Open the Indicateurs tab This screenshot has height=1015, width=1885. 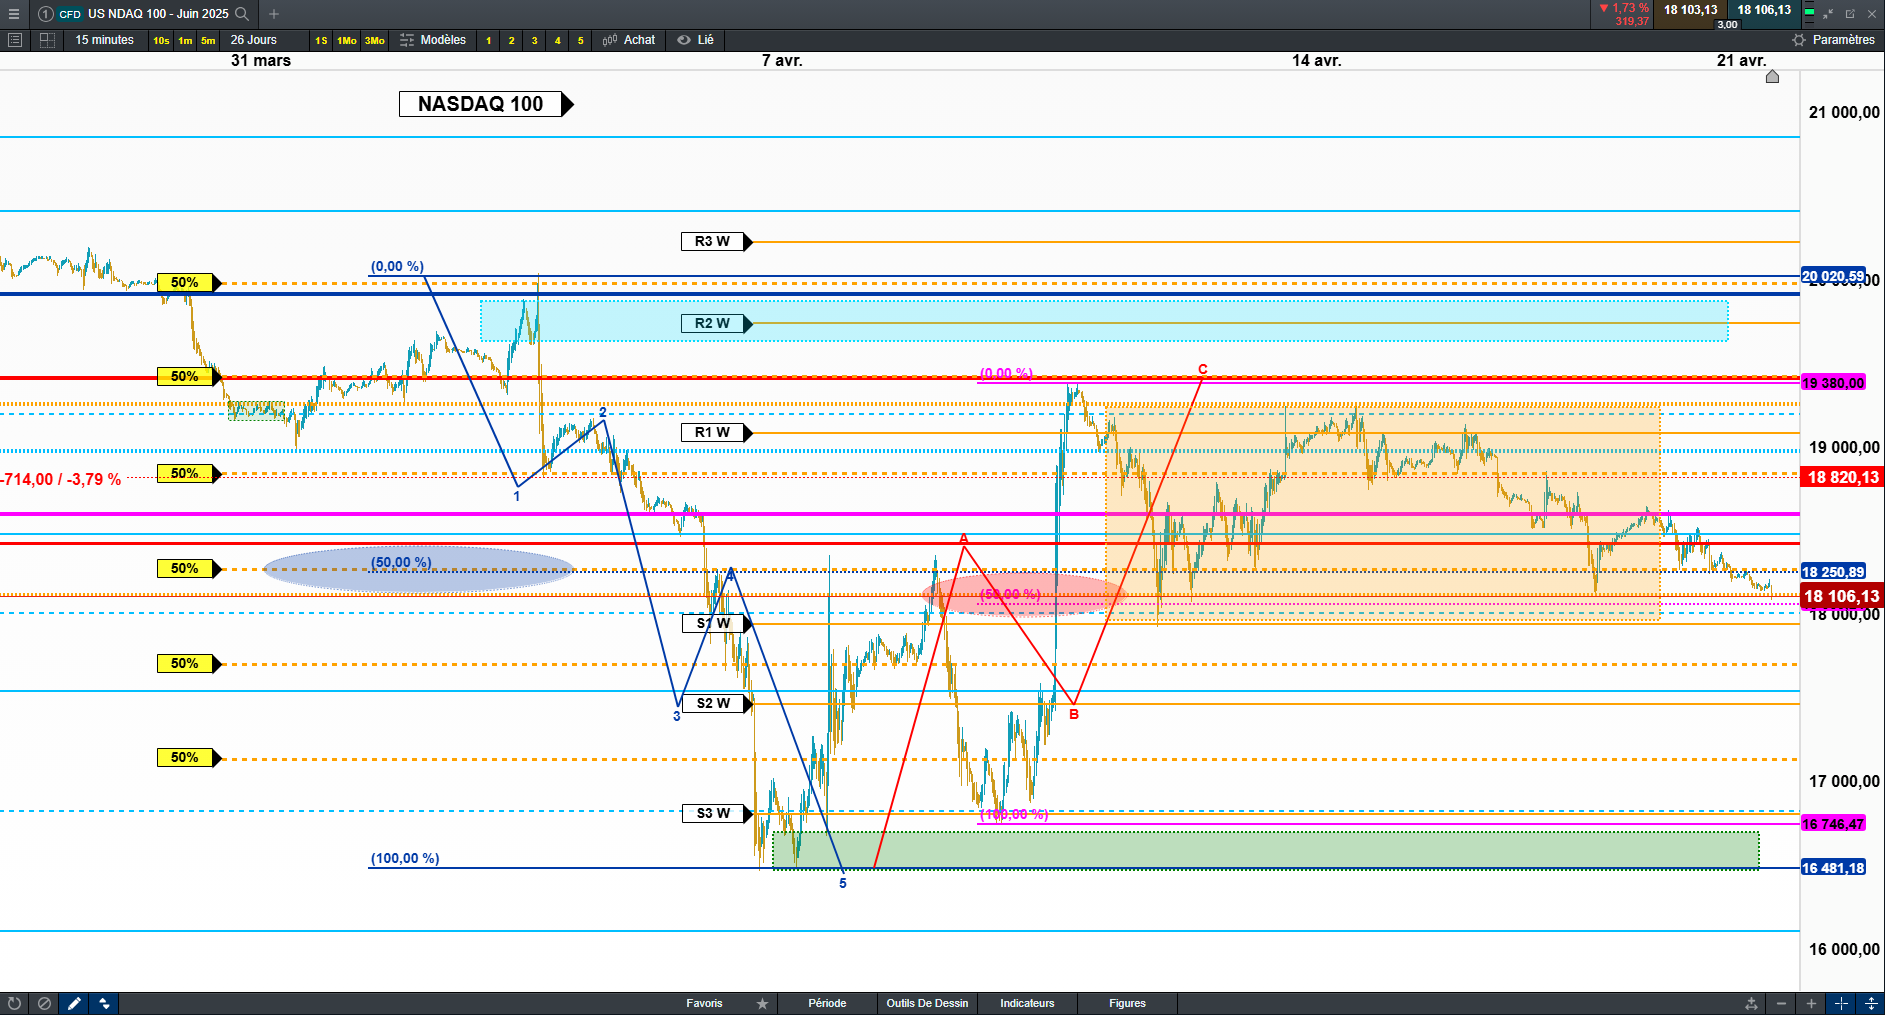[1027, 1003]
